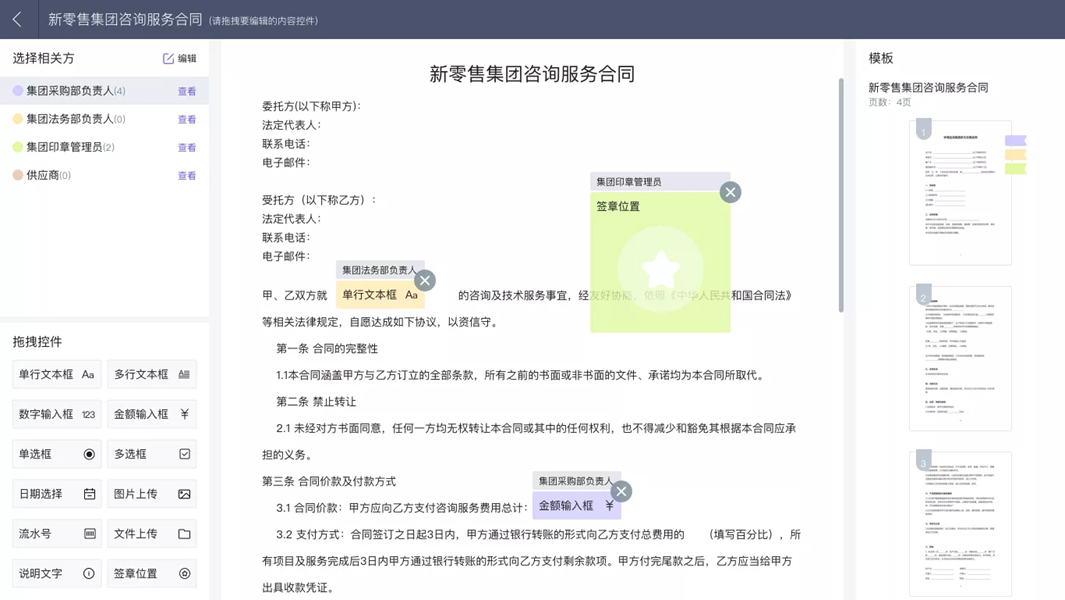The image size is (1065, 600).
Task: Select the 单选框 radio widget
Action: coord(56,454)
